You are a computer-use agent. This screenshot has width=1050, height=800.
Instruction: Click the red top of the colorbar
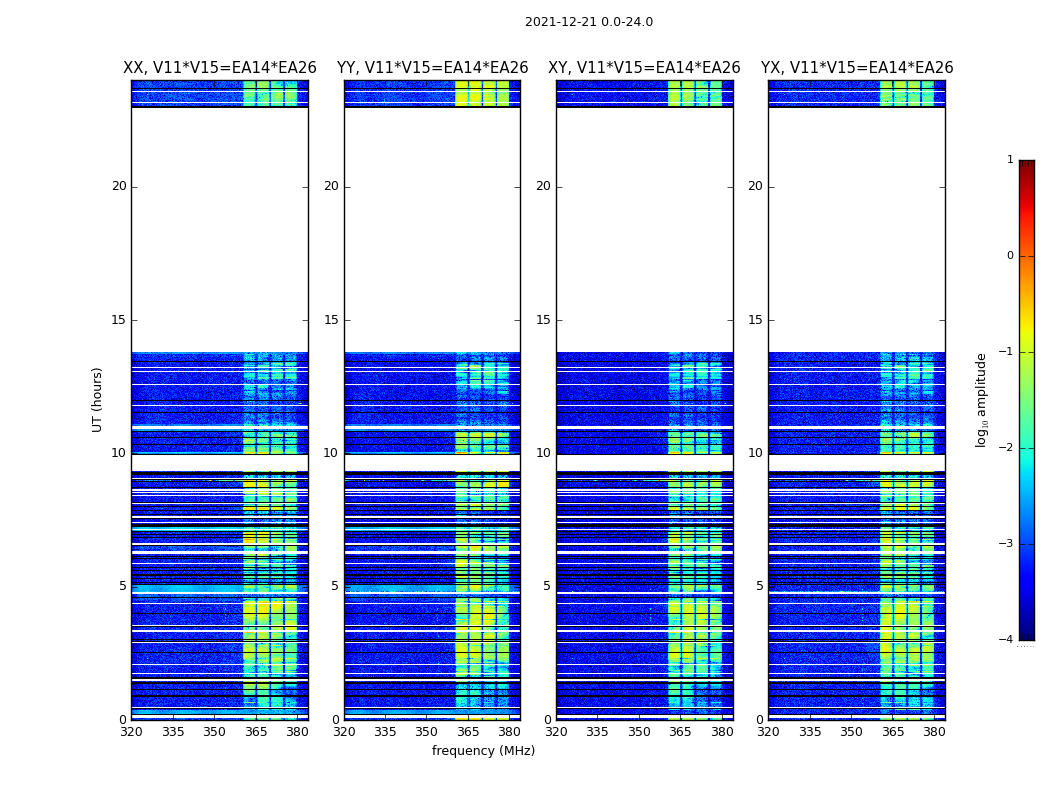click(x=1027, y=169)
